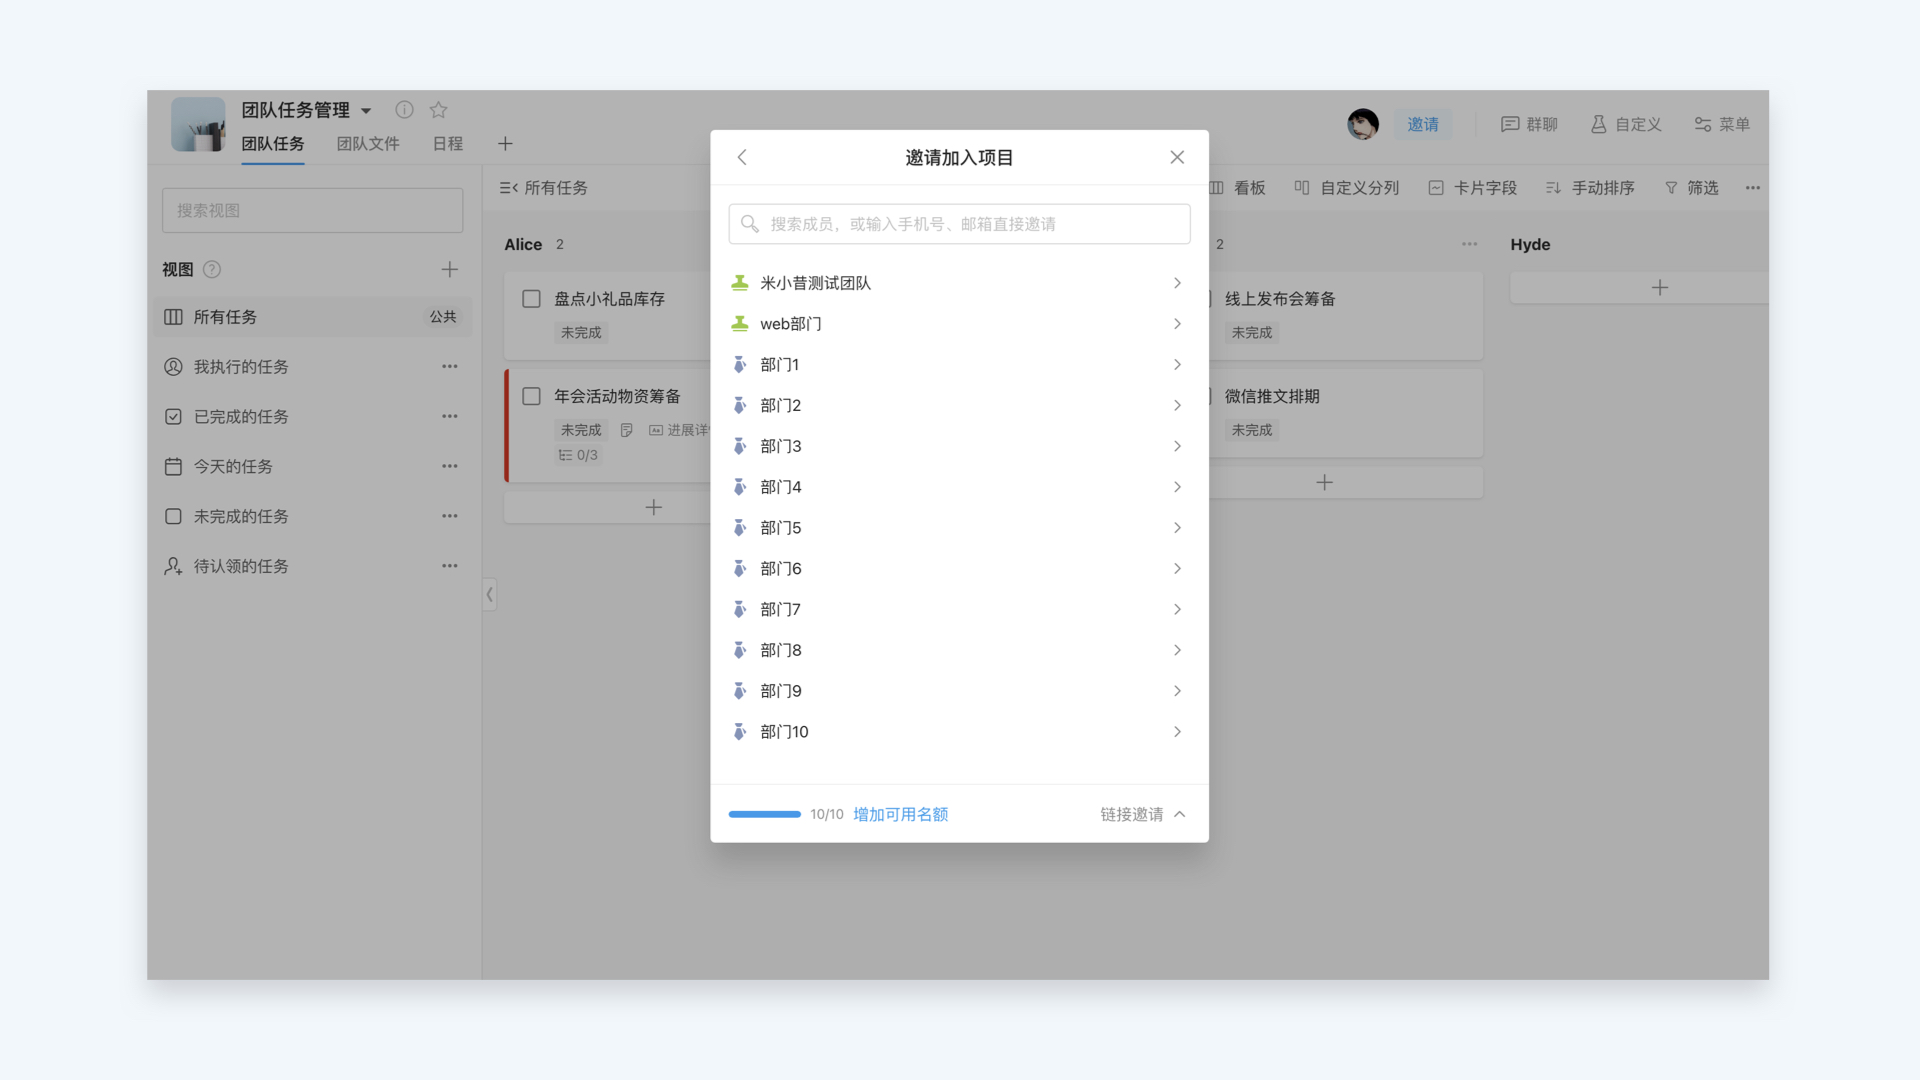The height and width of the screenshot is (1080, 1920).
Task: Click the member search input field
Action: point(959,224)
